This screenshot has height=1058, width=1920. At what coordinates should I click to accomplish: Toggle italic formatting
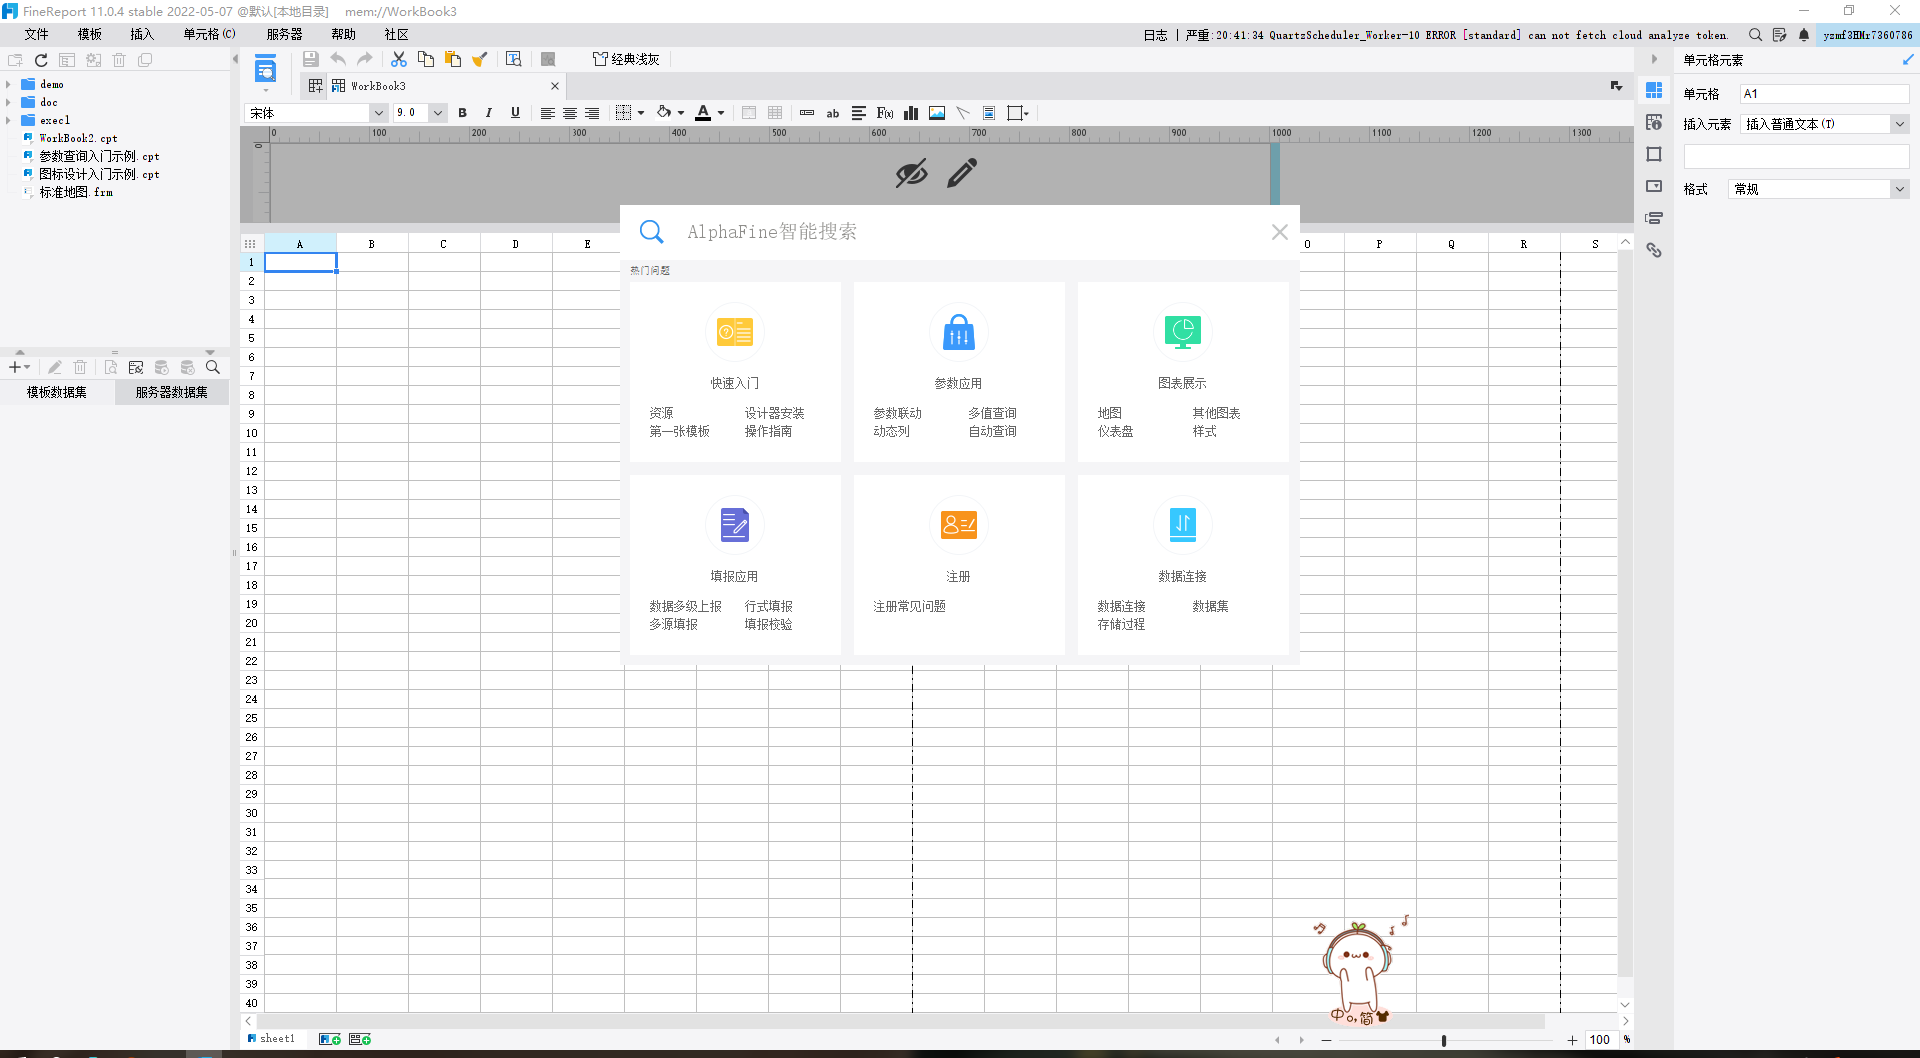pyautogui.click(x=488, y=113)
